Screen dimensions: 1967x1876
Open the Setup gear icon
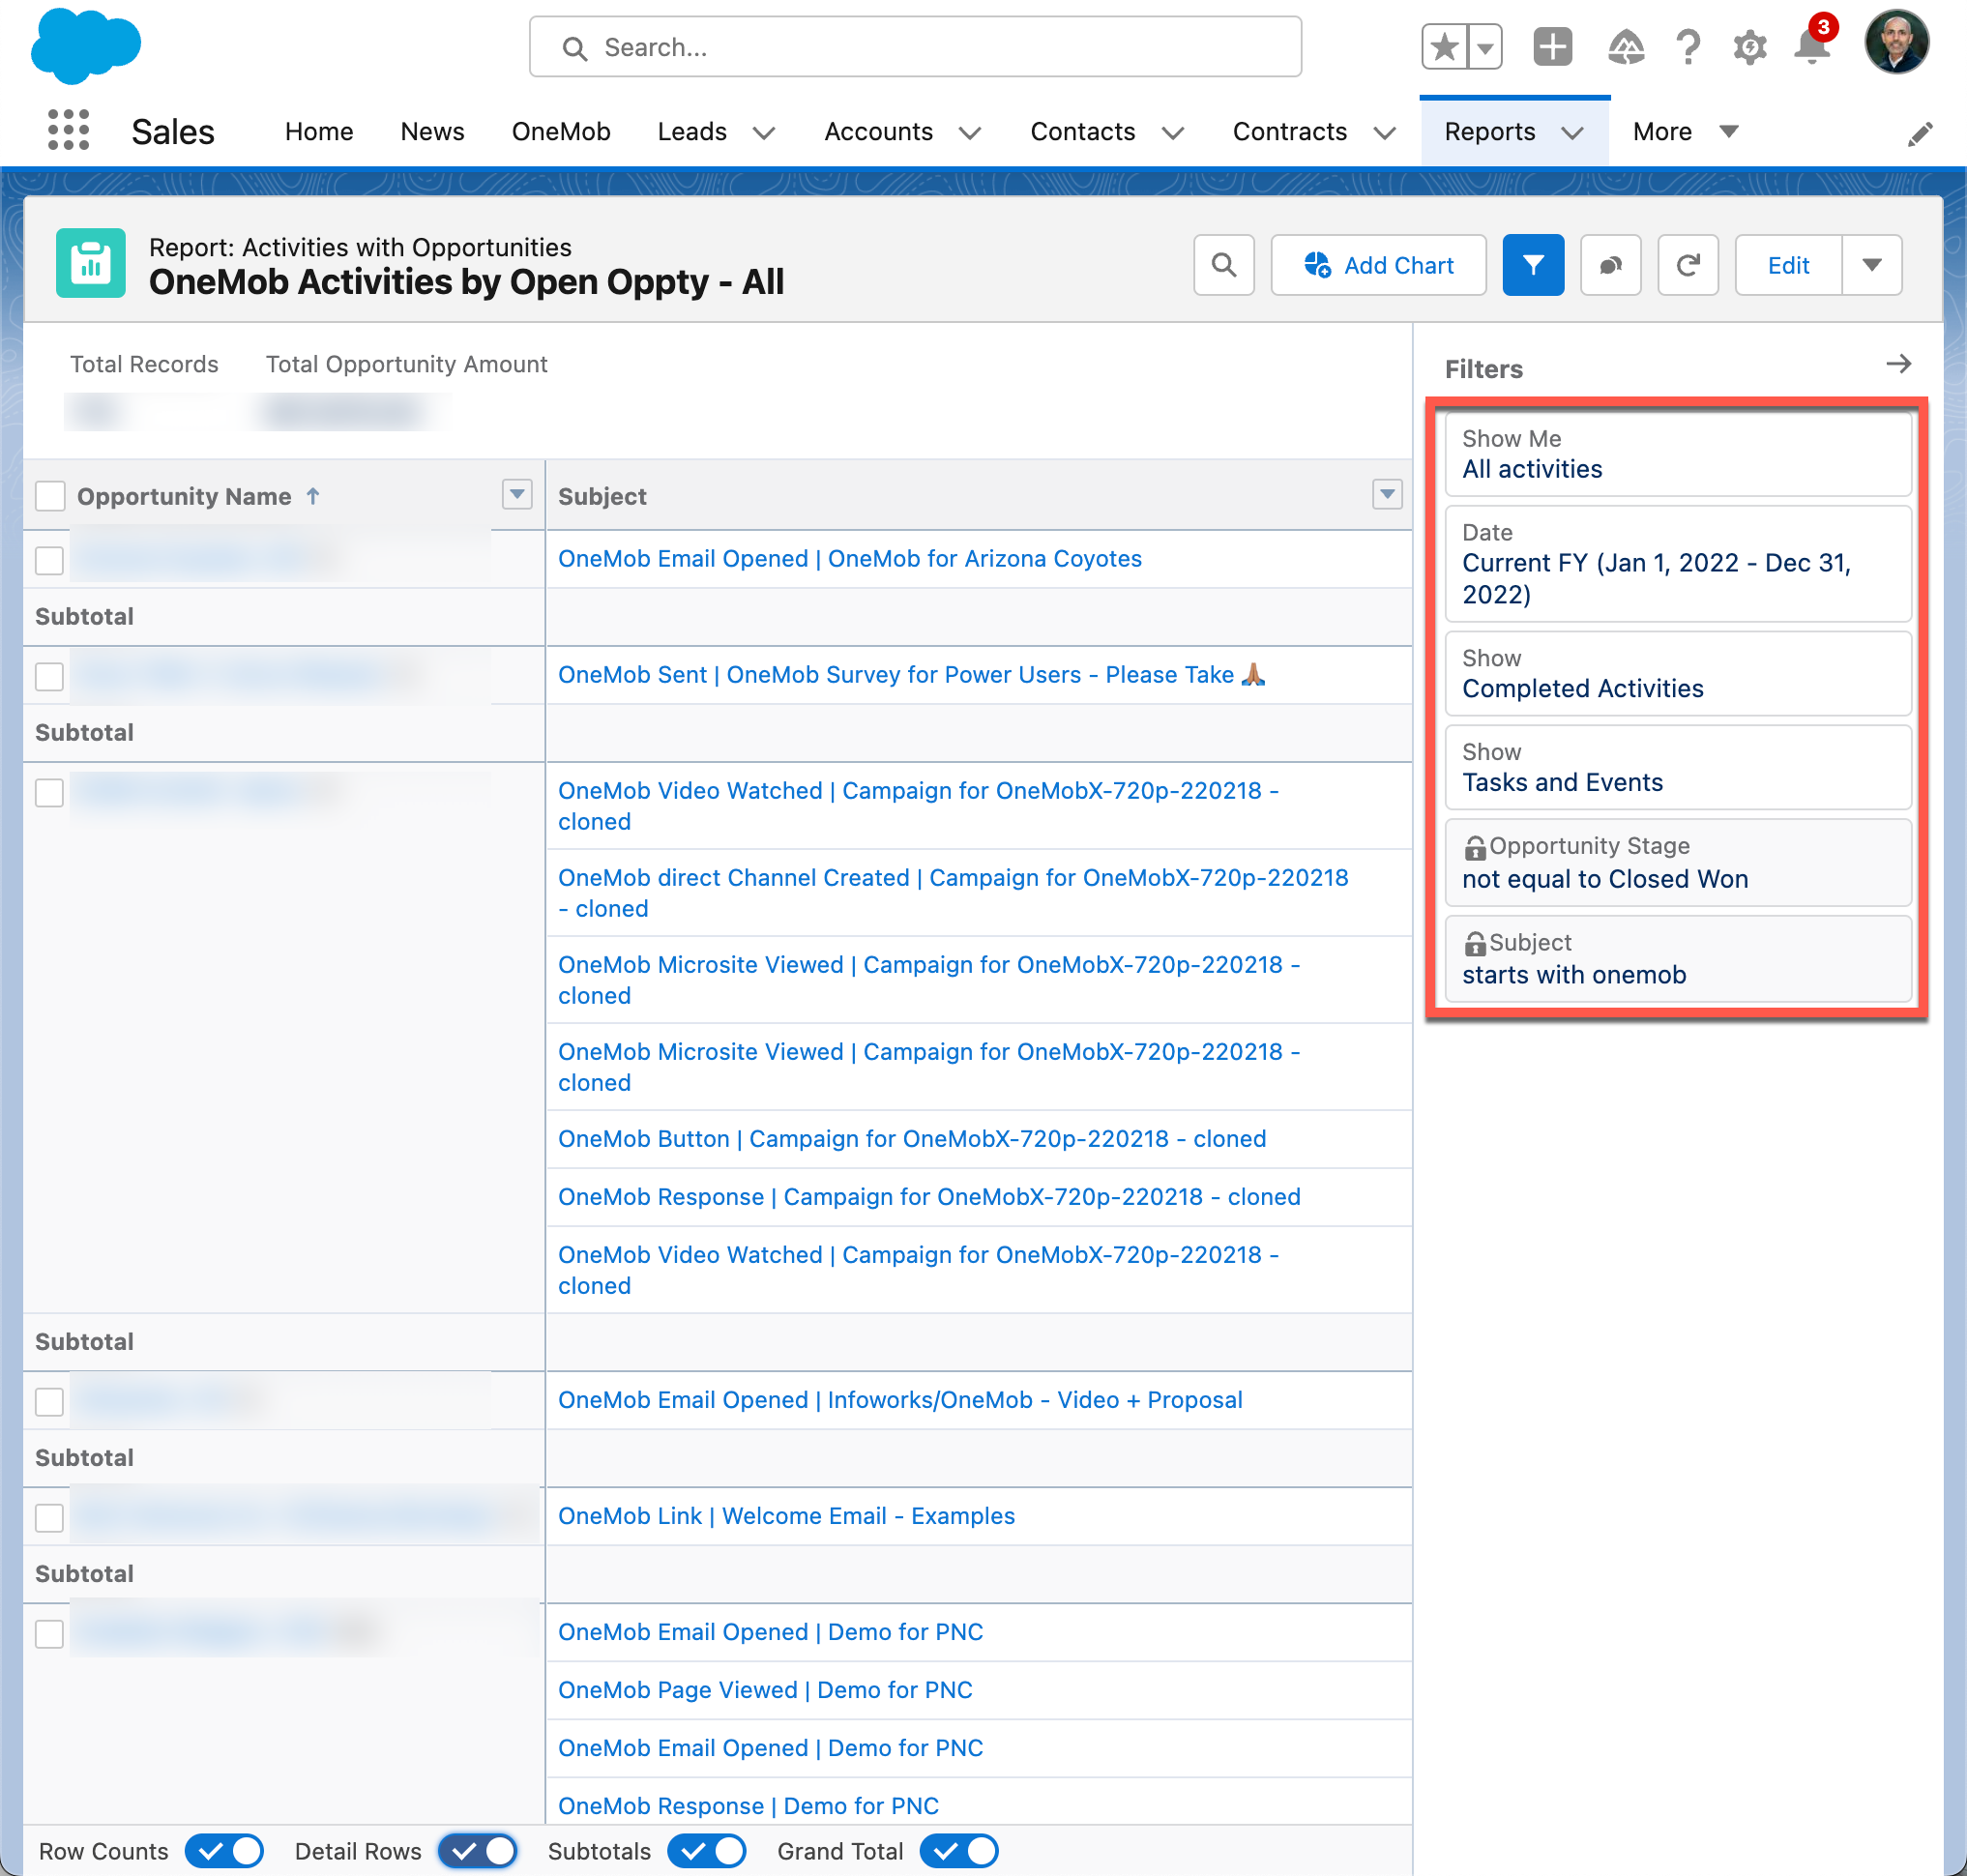(x=1750, y=47)
